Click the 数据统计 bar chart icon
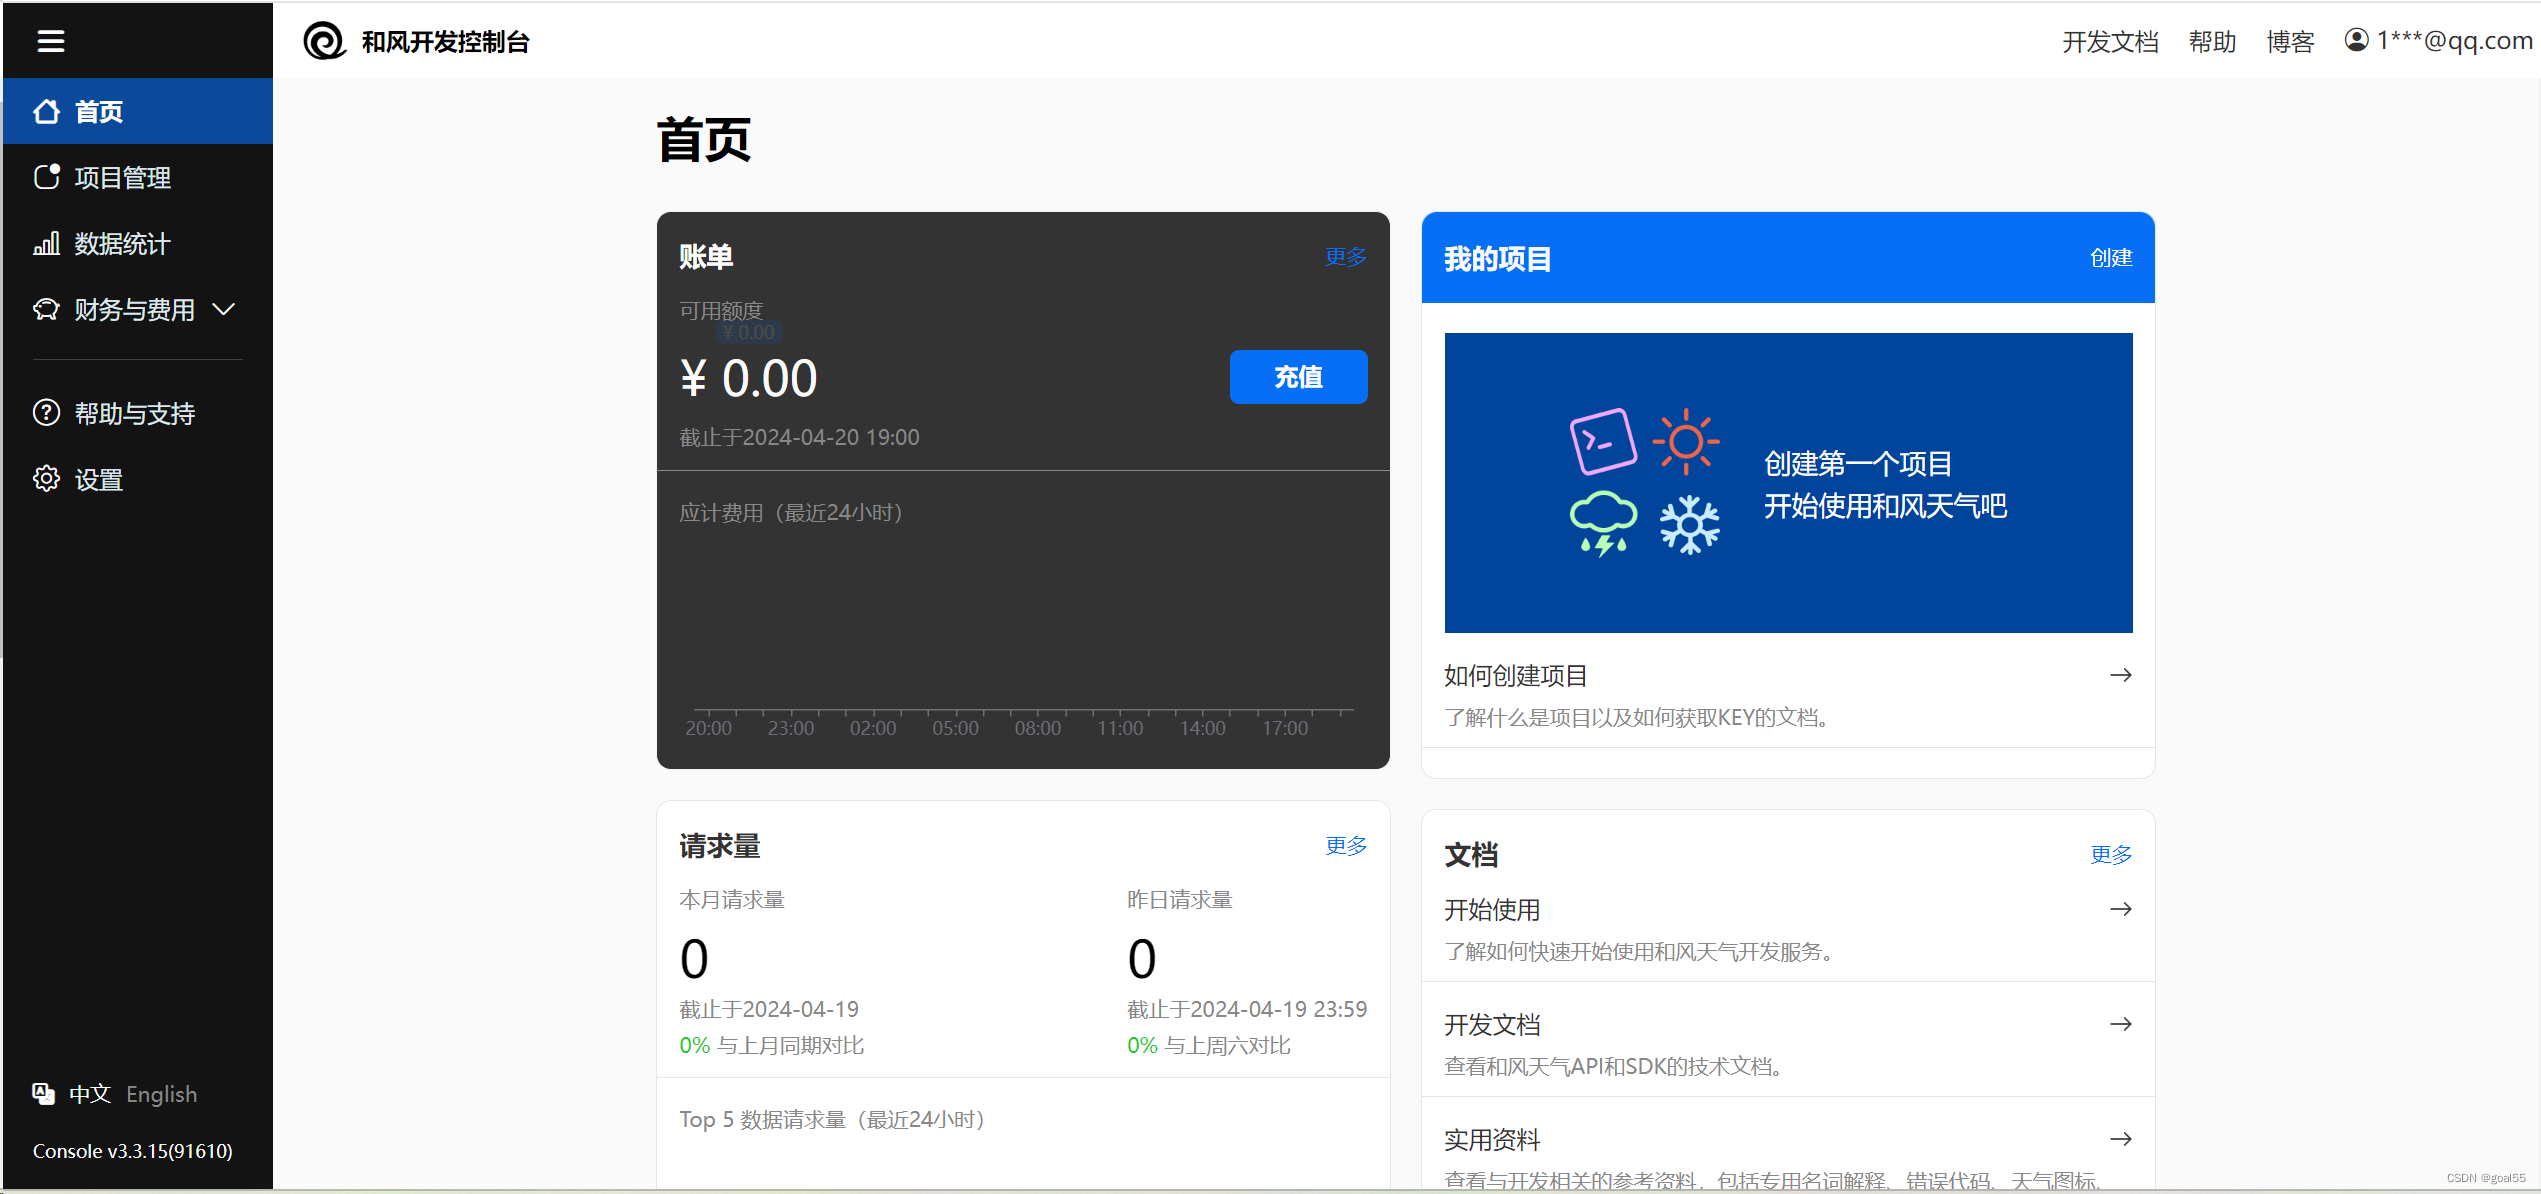 coord(46,243)
